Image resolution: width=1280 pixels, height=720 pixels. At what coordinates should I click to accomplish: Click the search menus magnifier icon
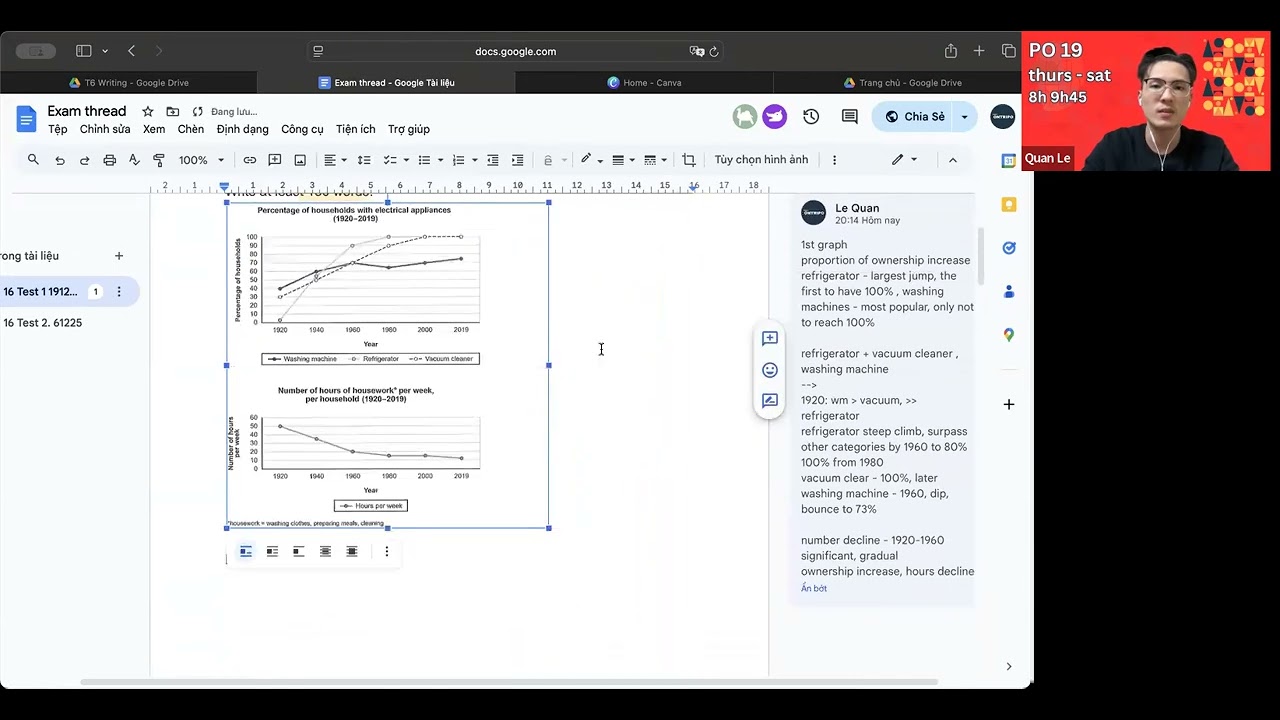coord(33,160)
